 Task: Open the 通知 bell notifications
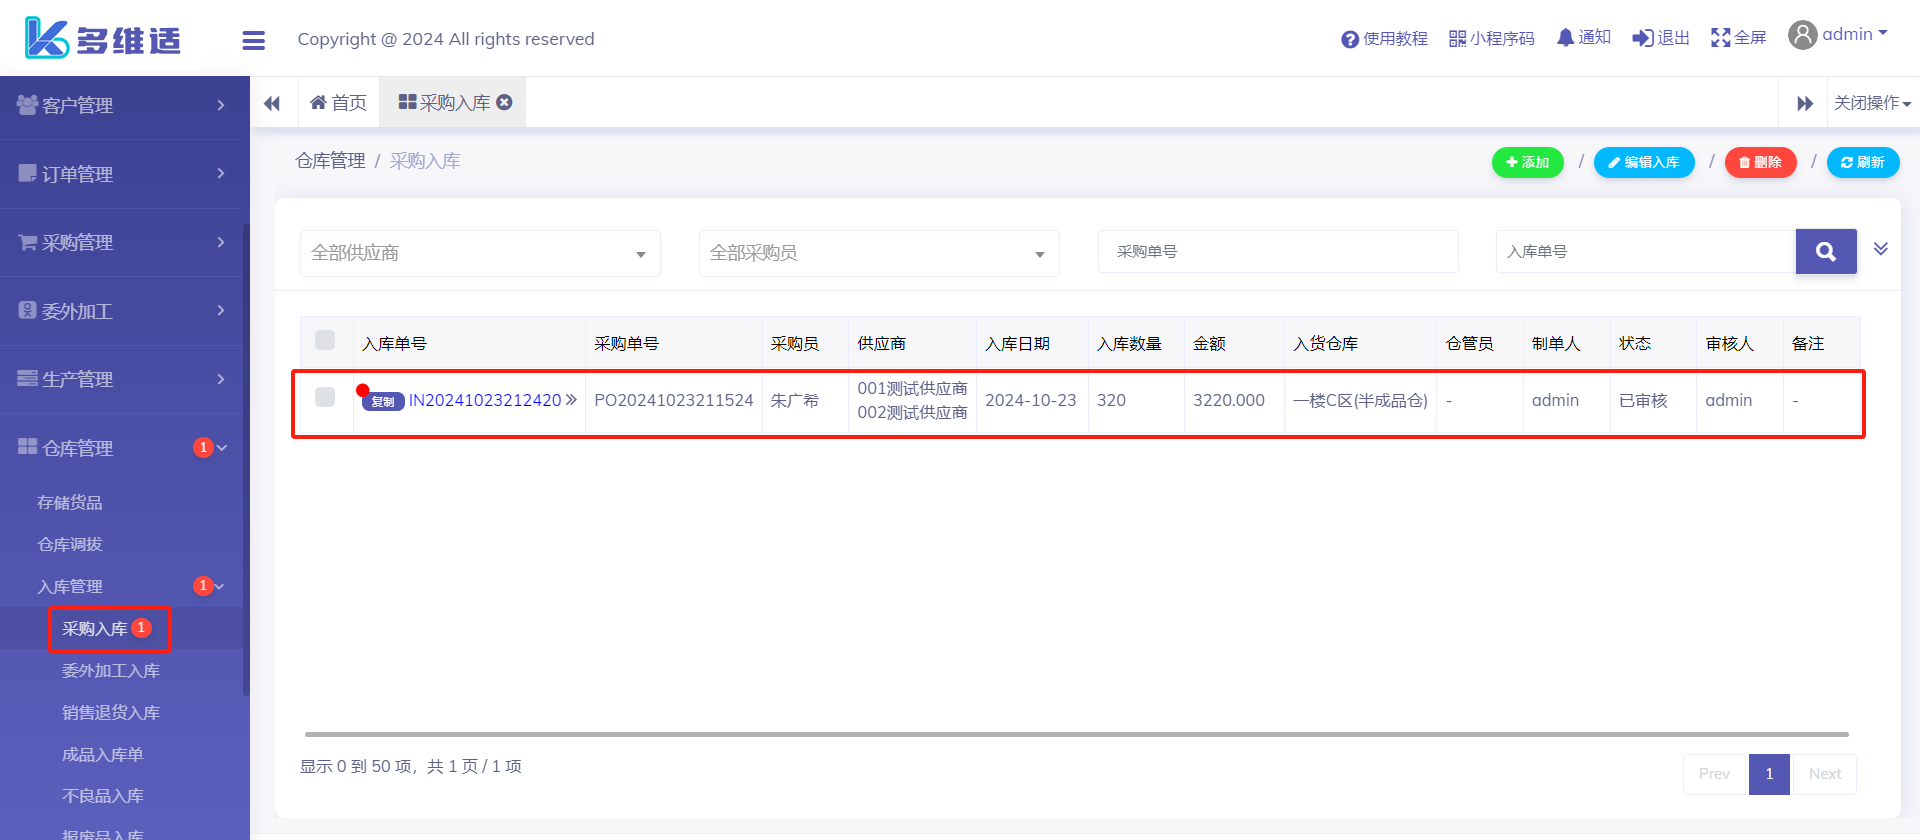coord(1583,38)
